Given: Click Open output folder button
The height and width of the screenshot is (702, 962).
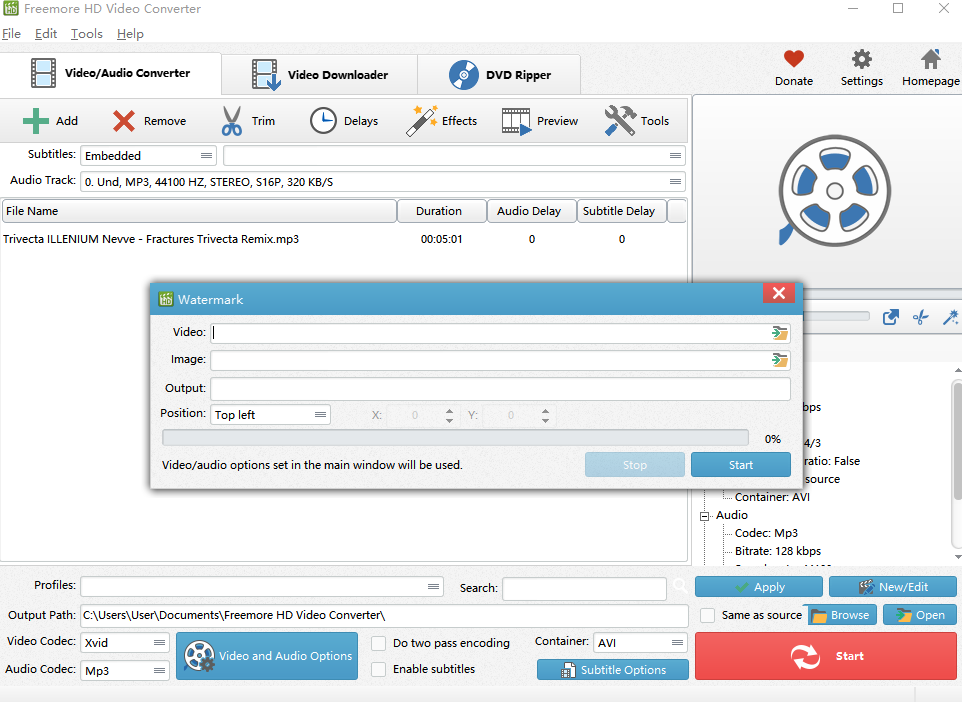Looking at the screenshot, I should [x=919, y=615].
